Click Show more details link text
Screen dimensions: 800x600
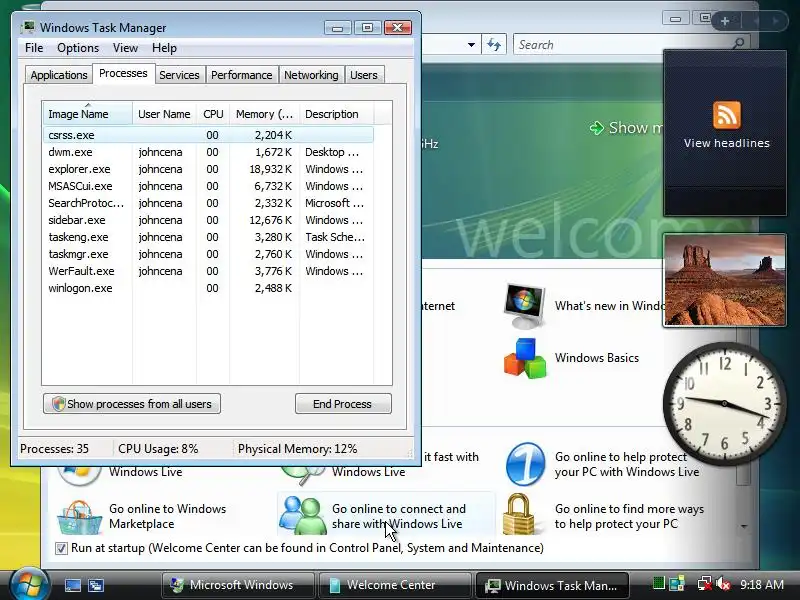tap(636, 128)
